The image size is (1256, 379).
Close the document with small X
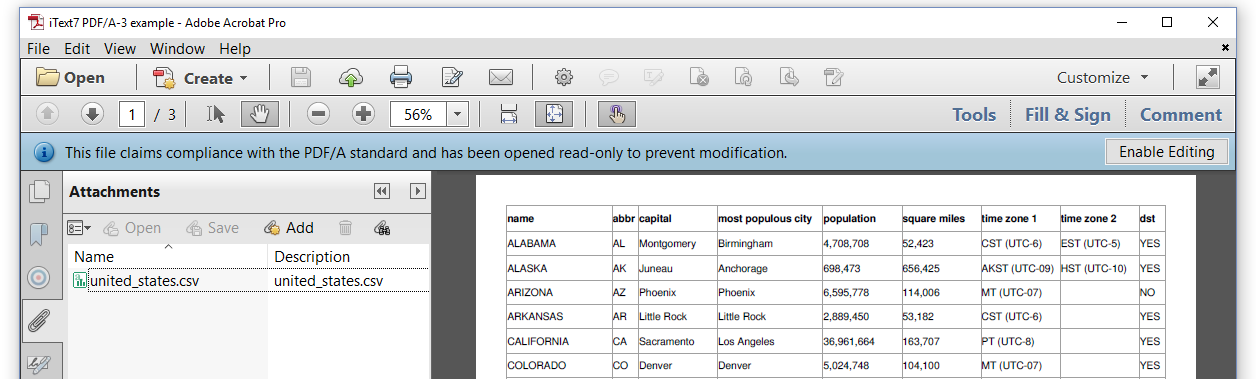click(x=1225, y=48)
